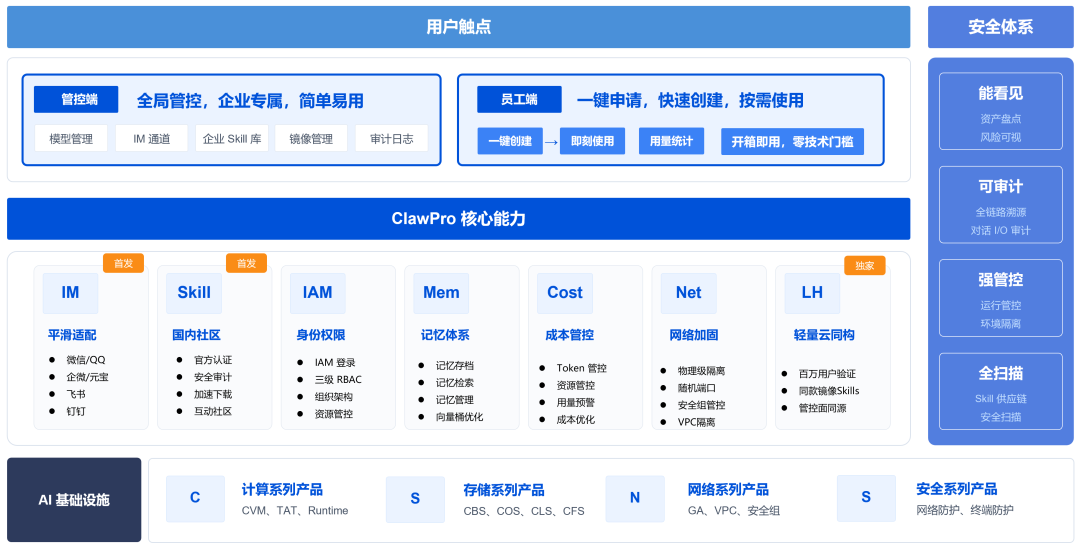Click the C icon for 计算系列产品
Screen dimensions: 1080x548
pyautogui.click(x=196, y=498)
